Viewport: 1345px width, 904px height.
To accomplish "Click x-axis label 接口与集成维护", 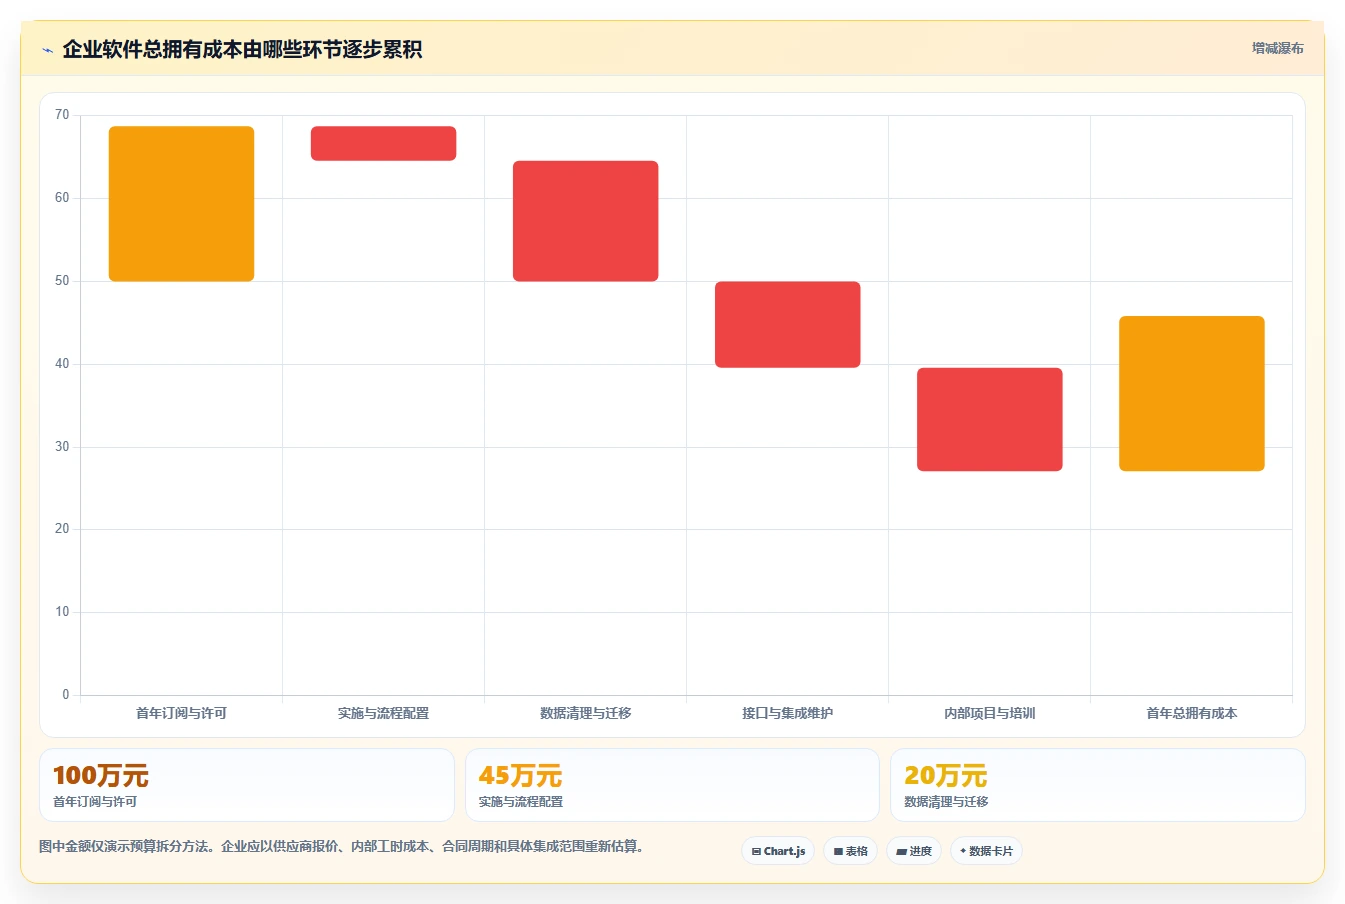I will pyautogui.click(x=787, y=713).
